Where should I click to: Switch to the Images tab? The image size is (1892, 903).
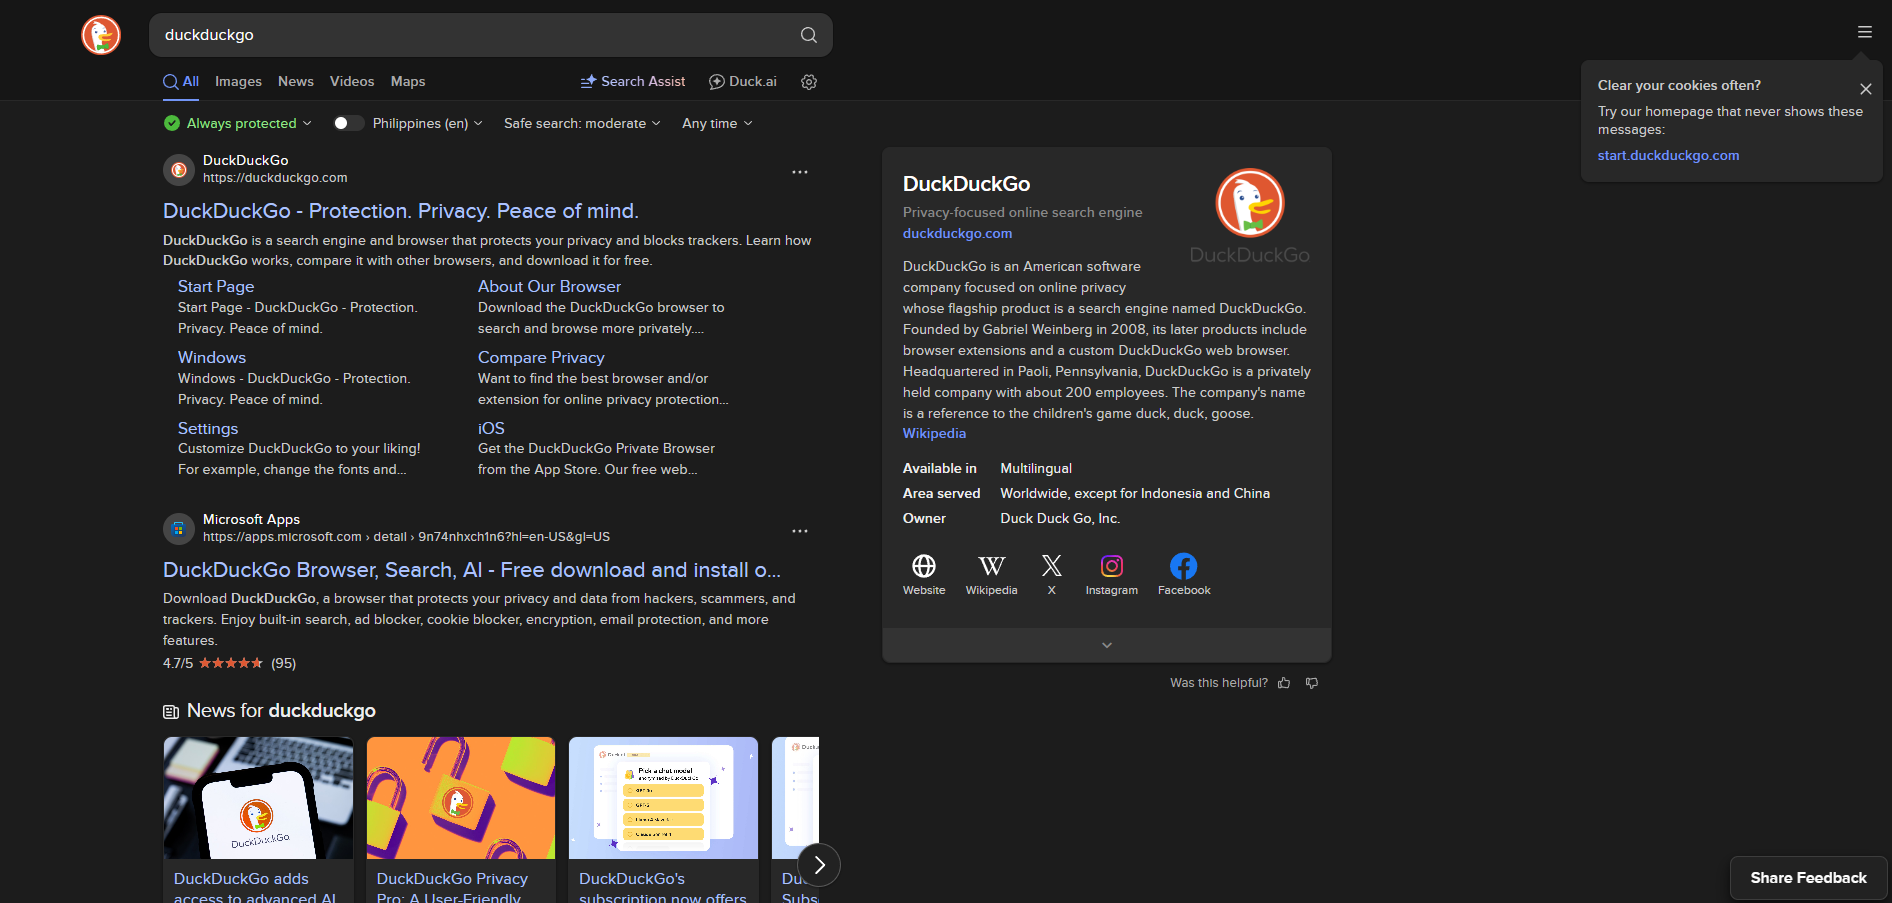(238, 82)
